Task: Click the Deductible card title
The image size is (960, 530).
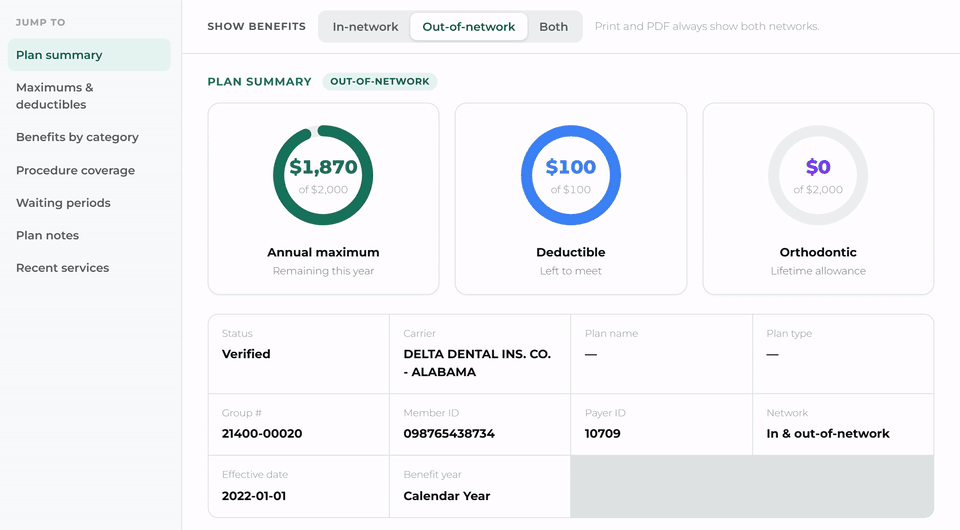Action: [571, 252]
